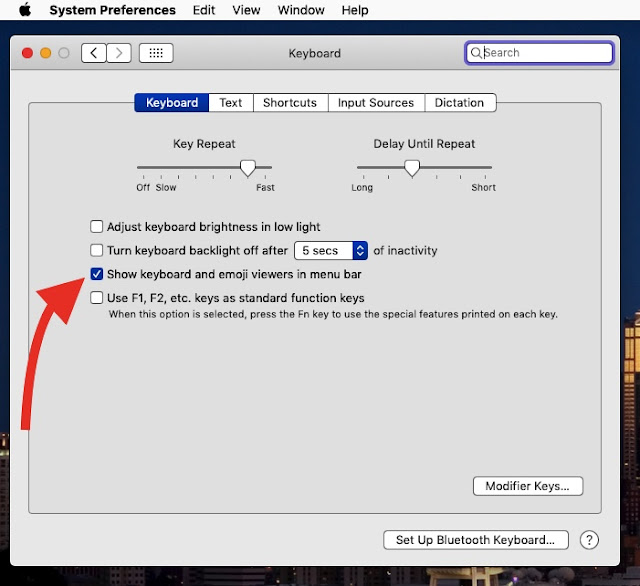Click the Fn key explanation text
The height and width of the screenshot is (586, 640).
[333, 314]
